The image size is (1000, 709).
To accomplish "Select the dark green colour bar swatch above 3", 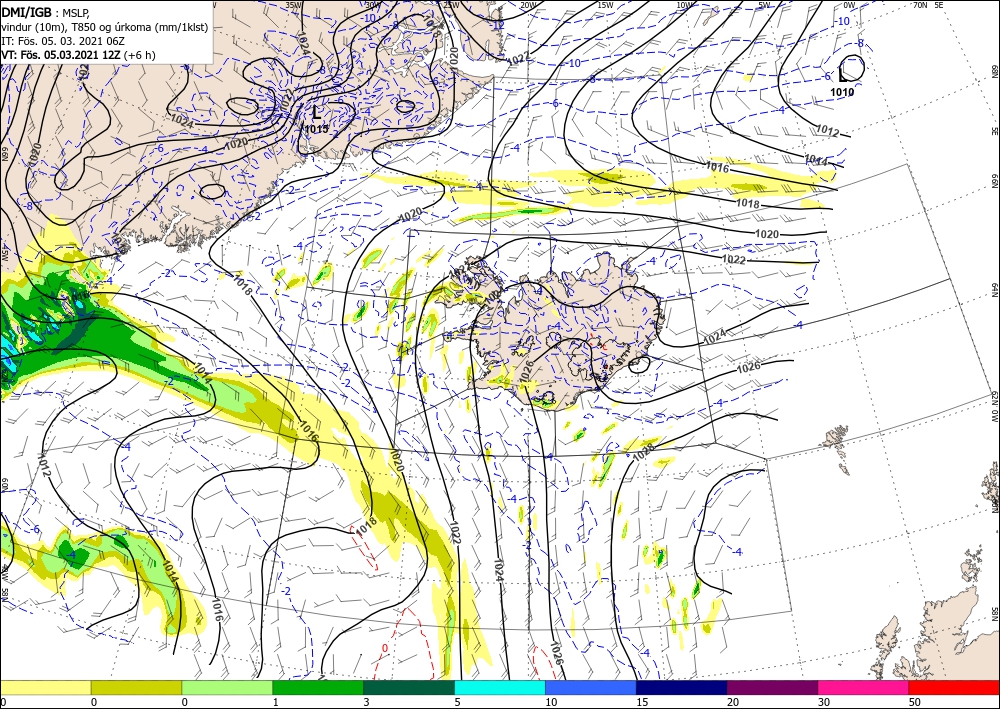I will tap(409, 687).
